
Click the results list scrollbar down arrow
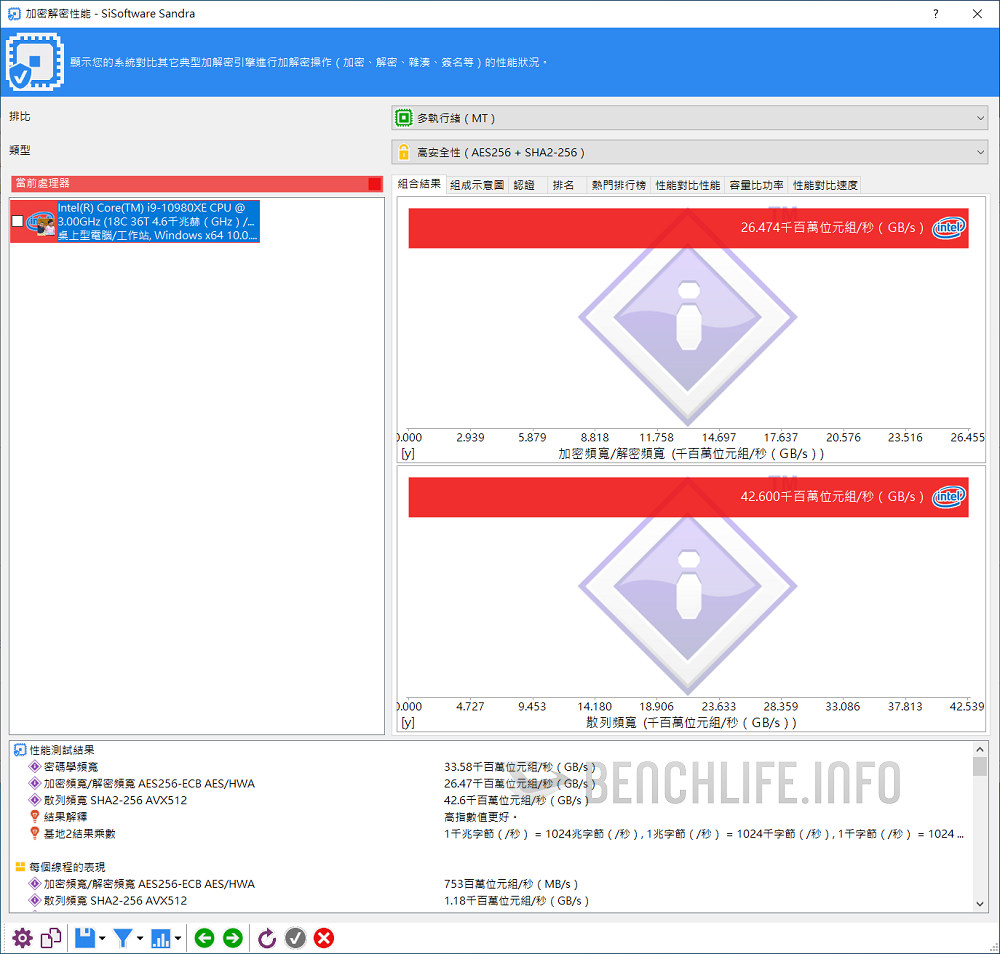[980, 903]
